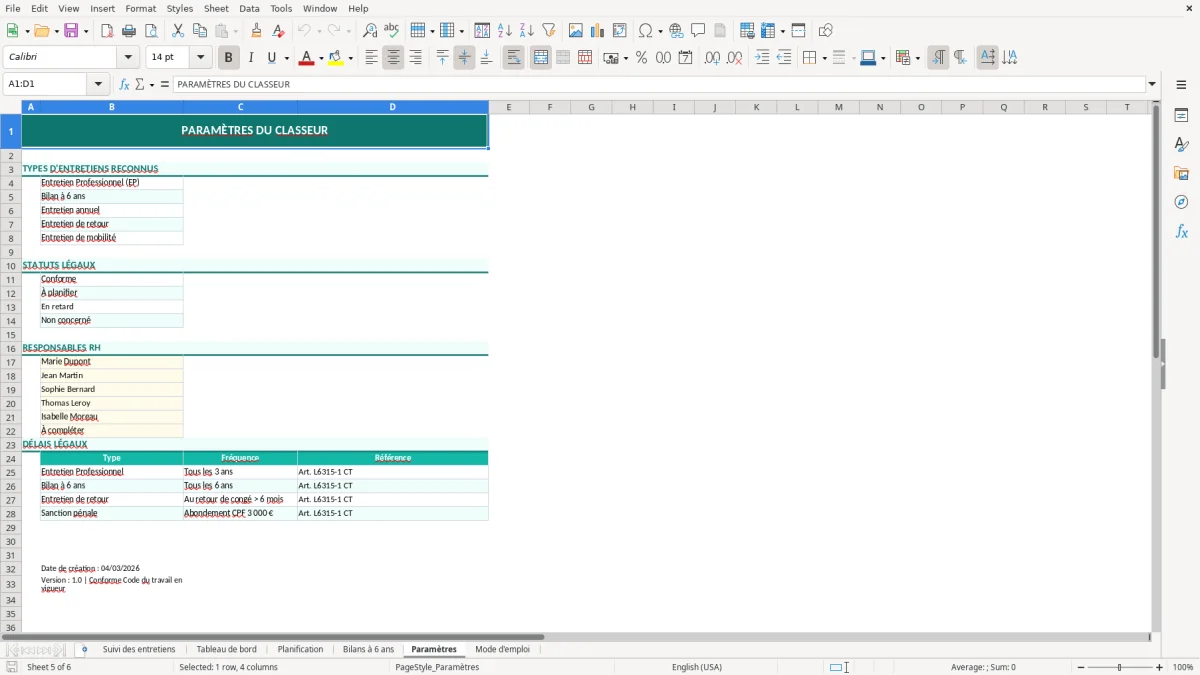Click zoom out minus button
Viewport: 1200px width, 675px height.
pyautogui.click(x=1081, y=667)
